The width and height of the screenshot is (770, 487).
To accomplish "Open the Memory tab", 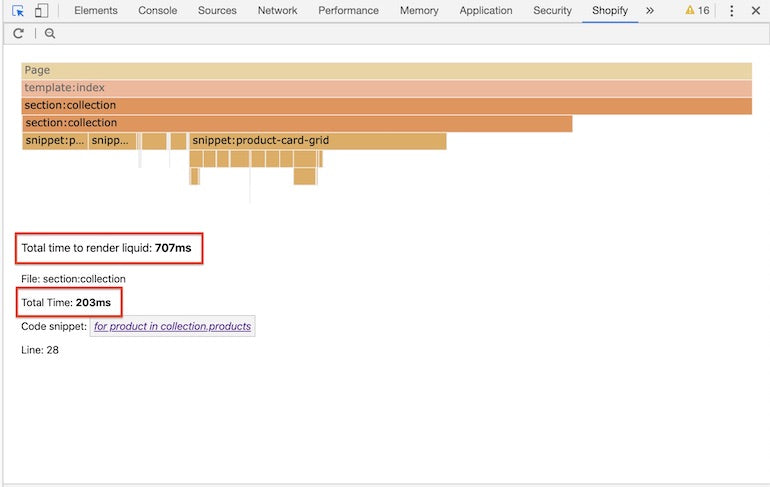I will pos(419,10).
